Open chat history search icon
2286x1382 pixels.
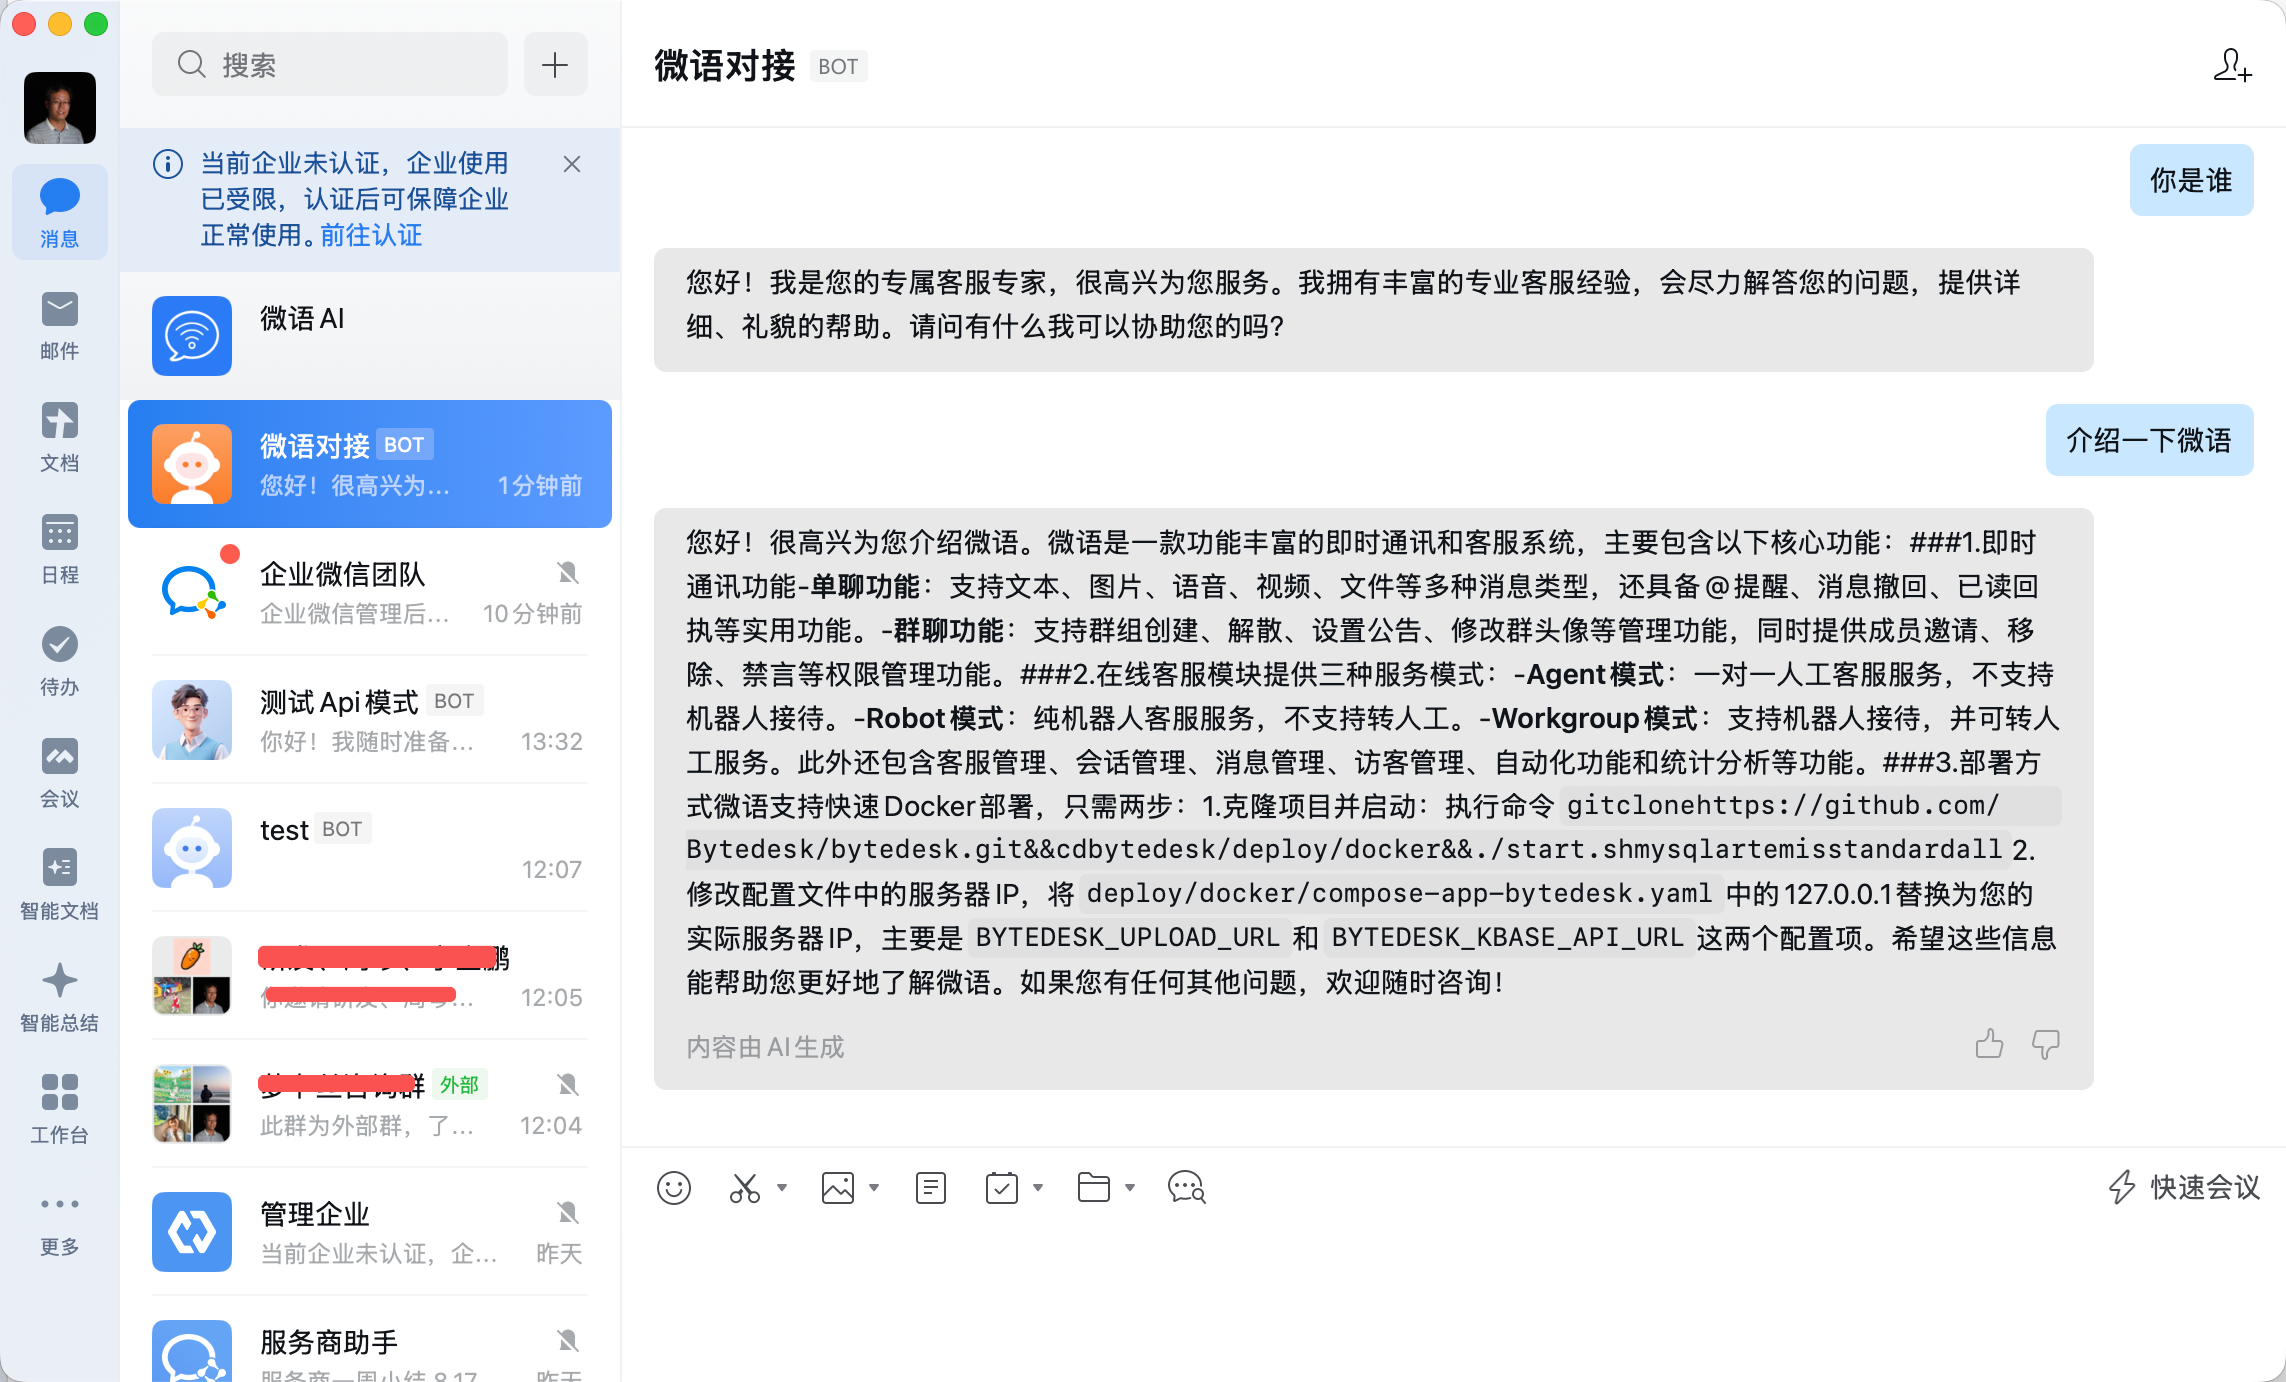click(1187, 1188)
